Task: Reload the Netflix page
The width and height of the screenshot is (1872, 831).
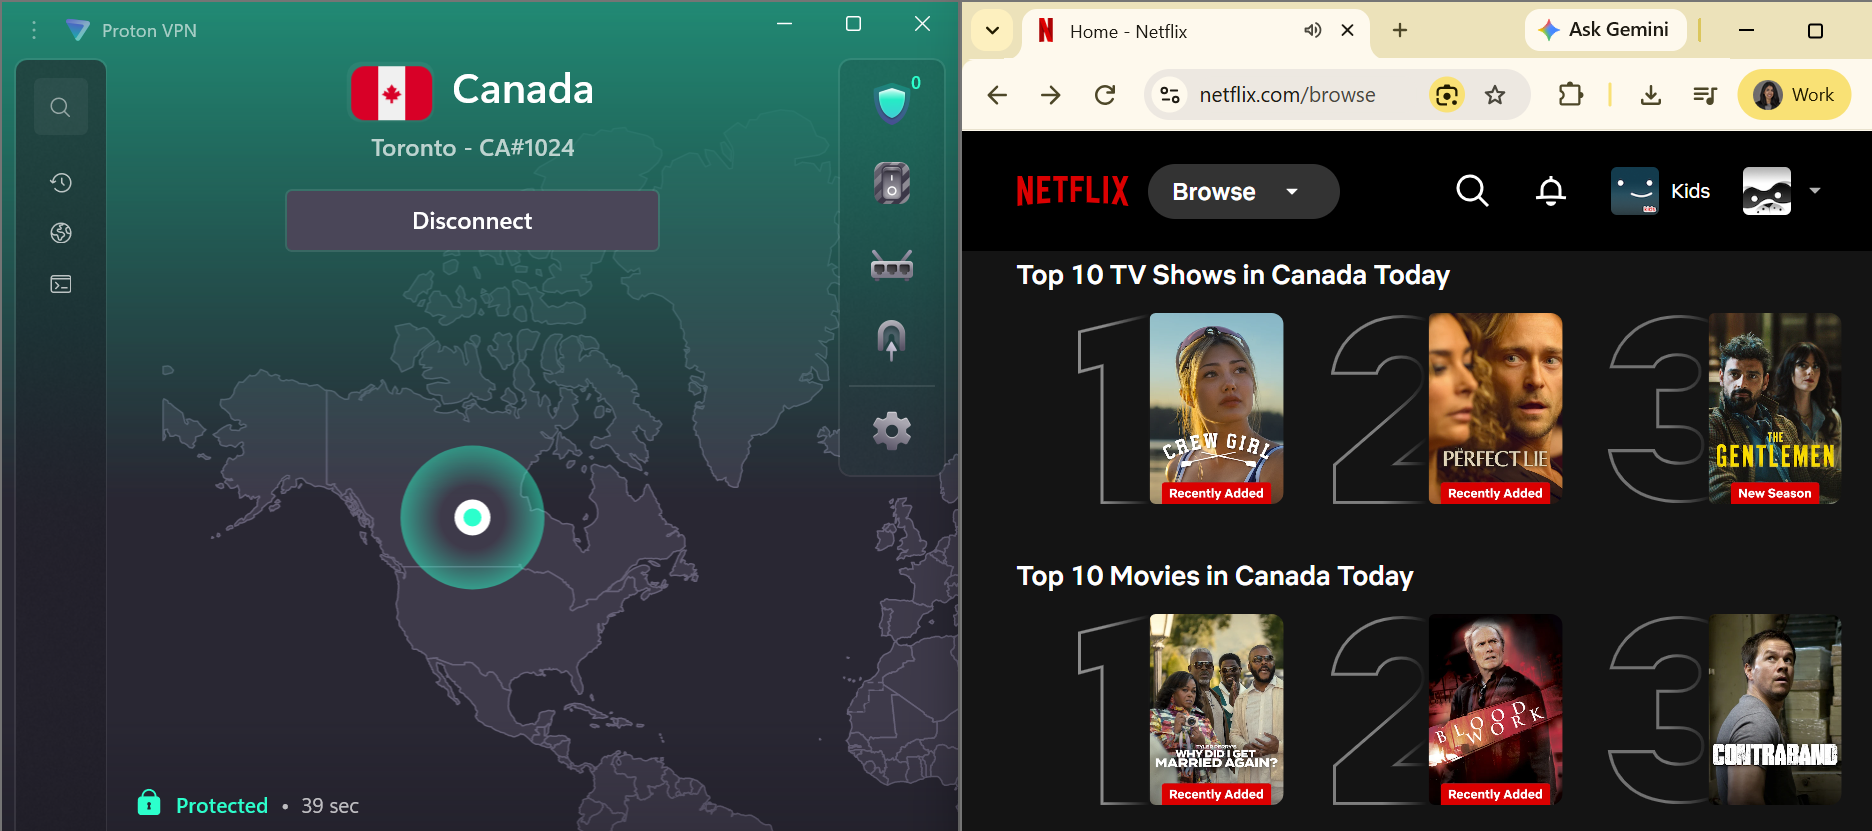Action: (1105, 95)
